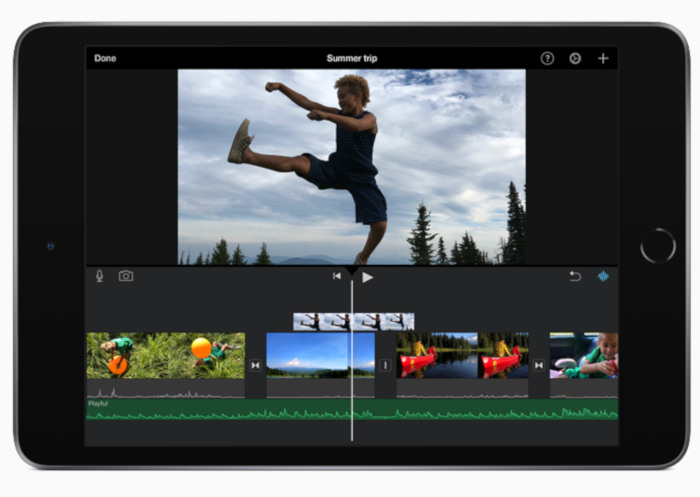Toggle audio waveforms icon
Image resolution: width=700 pixels, height=497 pixels.
[x=603, y=276]
